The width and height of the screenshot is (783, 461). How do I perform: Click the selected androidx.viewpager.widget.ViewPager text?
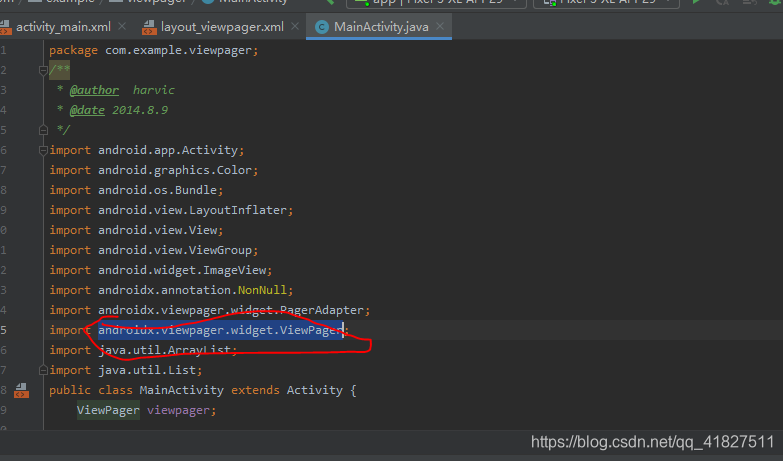point(220,330)
